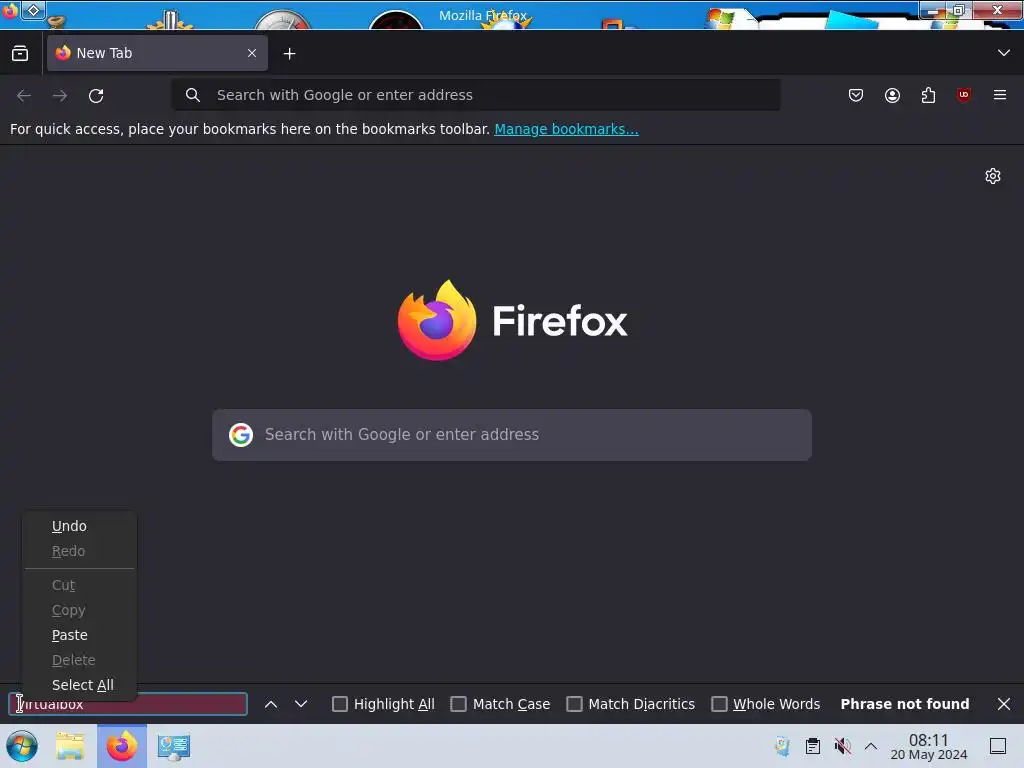The image size is (1024, 768).
Task: Expand the list all tabs chevron
Action: (x=1004, y=53)
